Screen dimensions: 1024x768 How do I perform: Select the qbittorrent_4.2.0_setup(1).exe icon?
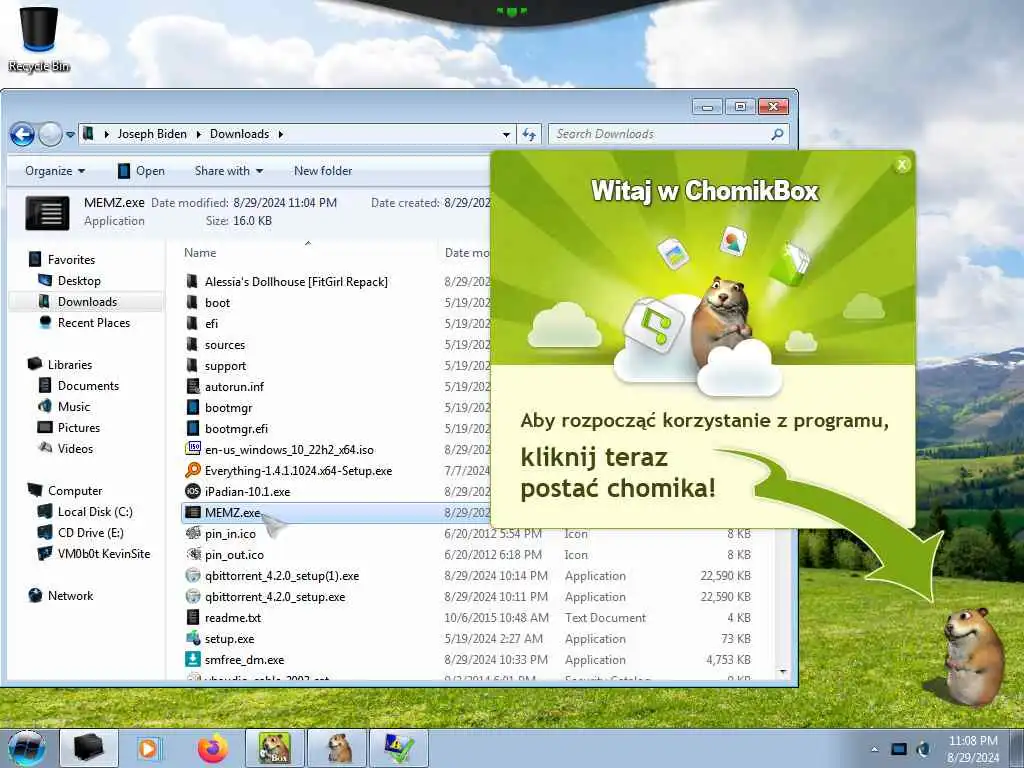click(193, 575)
